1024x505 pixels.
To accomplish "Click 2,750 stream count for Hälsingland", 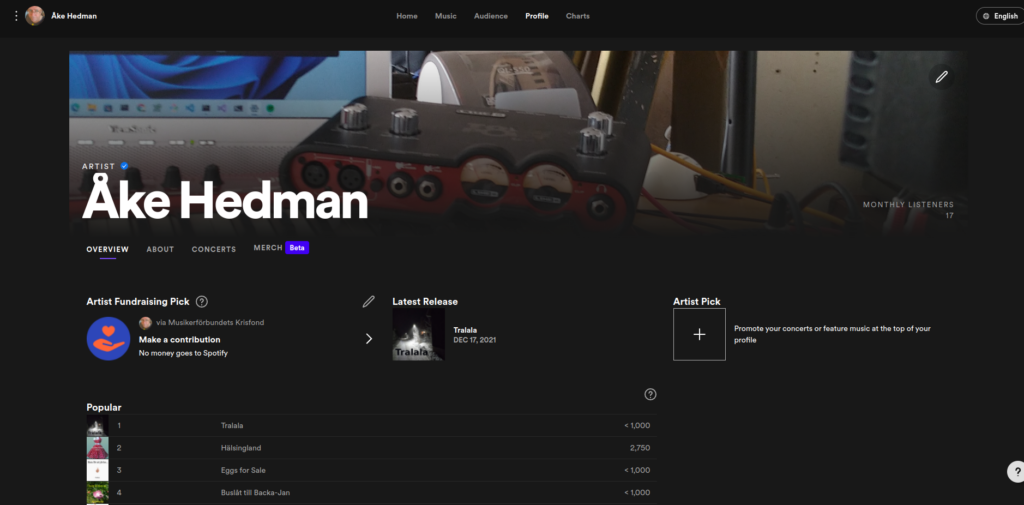I will point(640,448).
